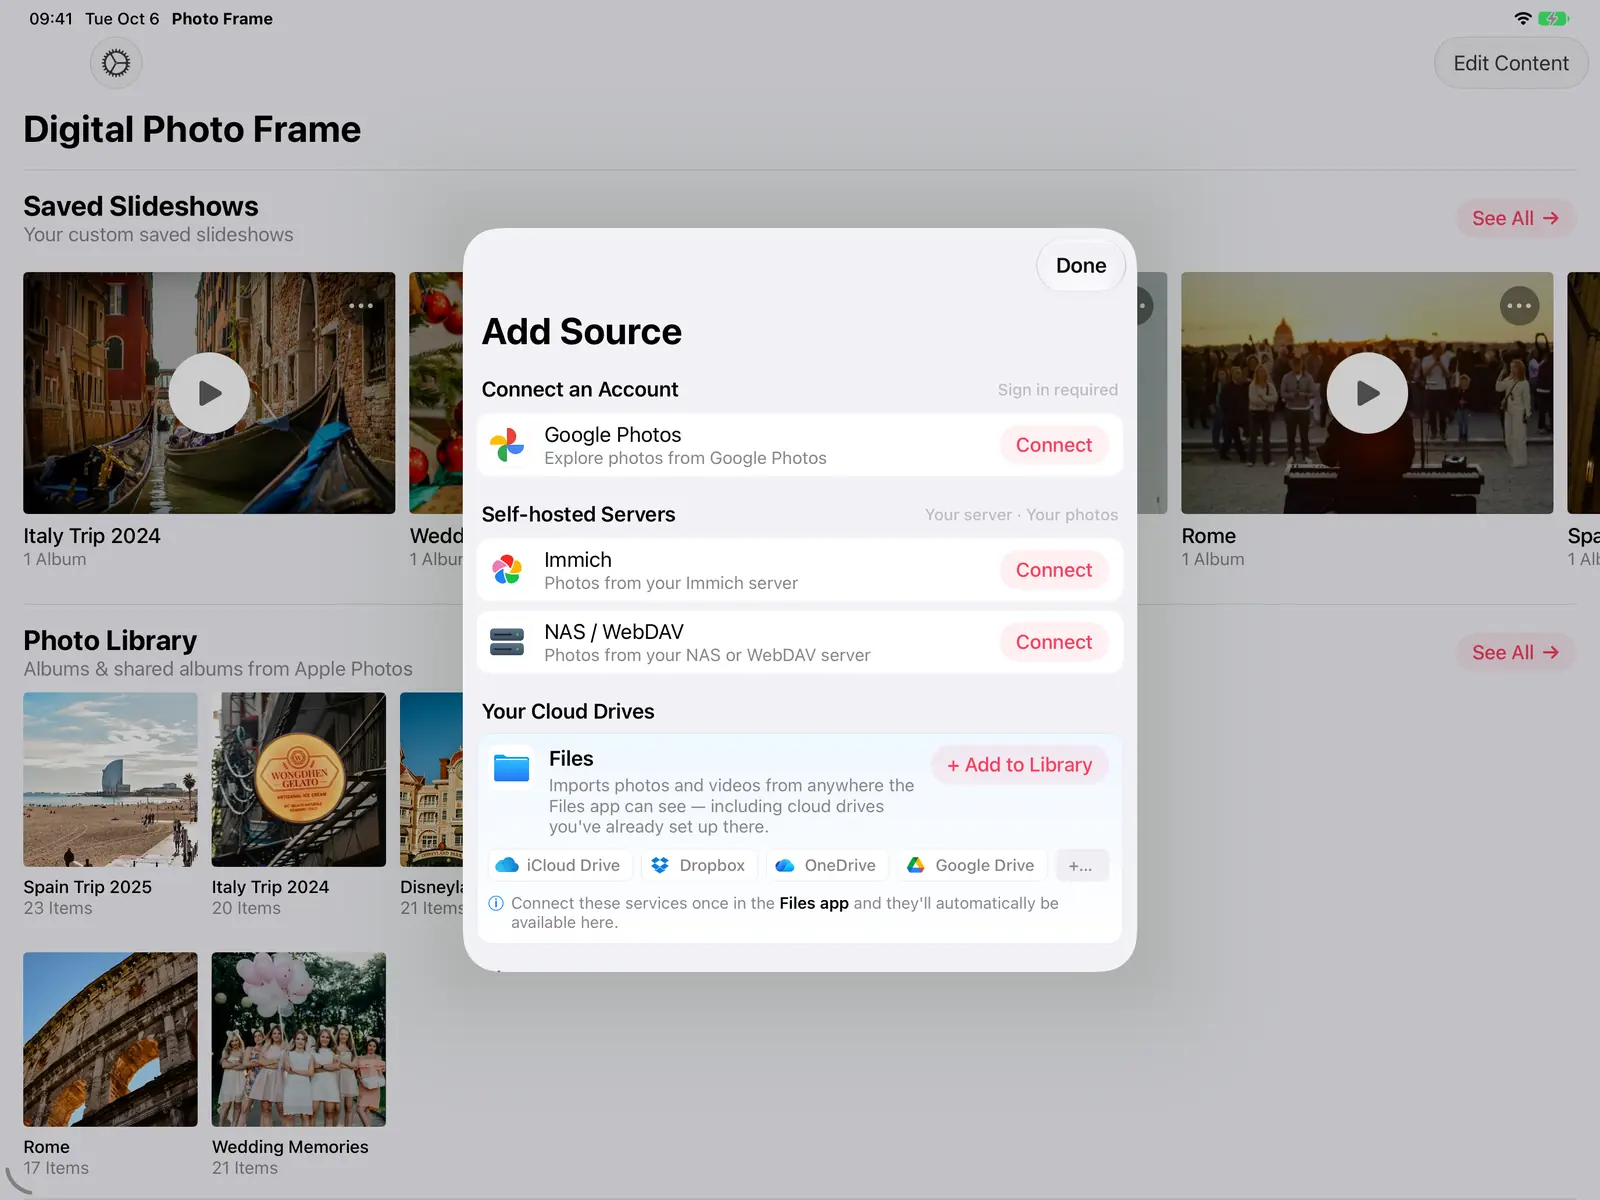The height and width of the screenshot is (1200, 1600).
Task: Click the 'Sign in required' label
Action: [1057, 390]
